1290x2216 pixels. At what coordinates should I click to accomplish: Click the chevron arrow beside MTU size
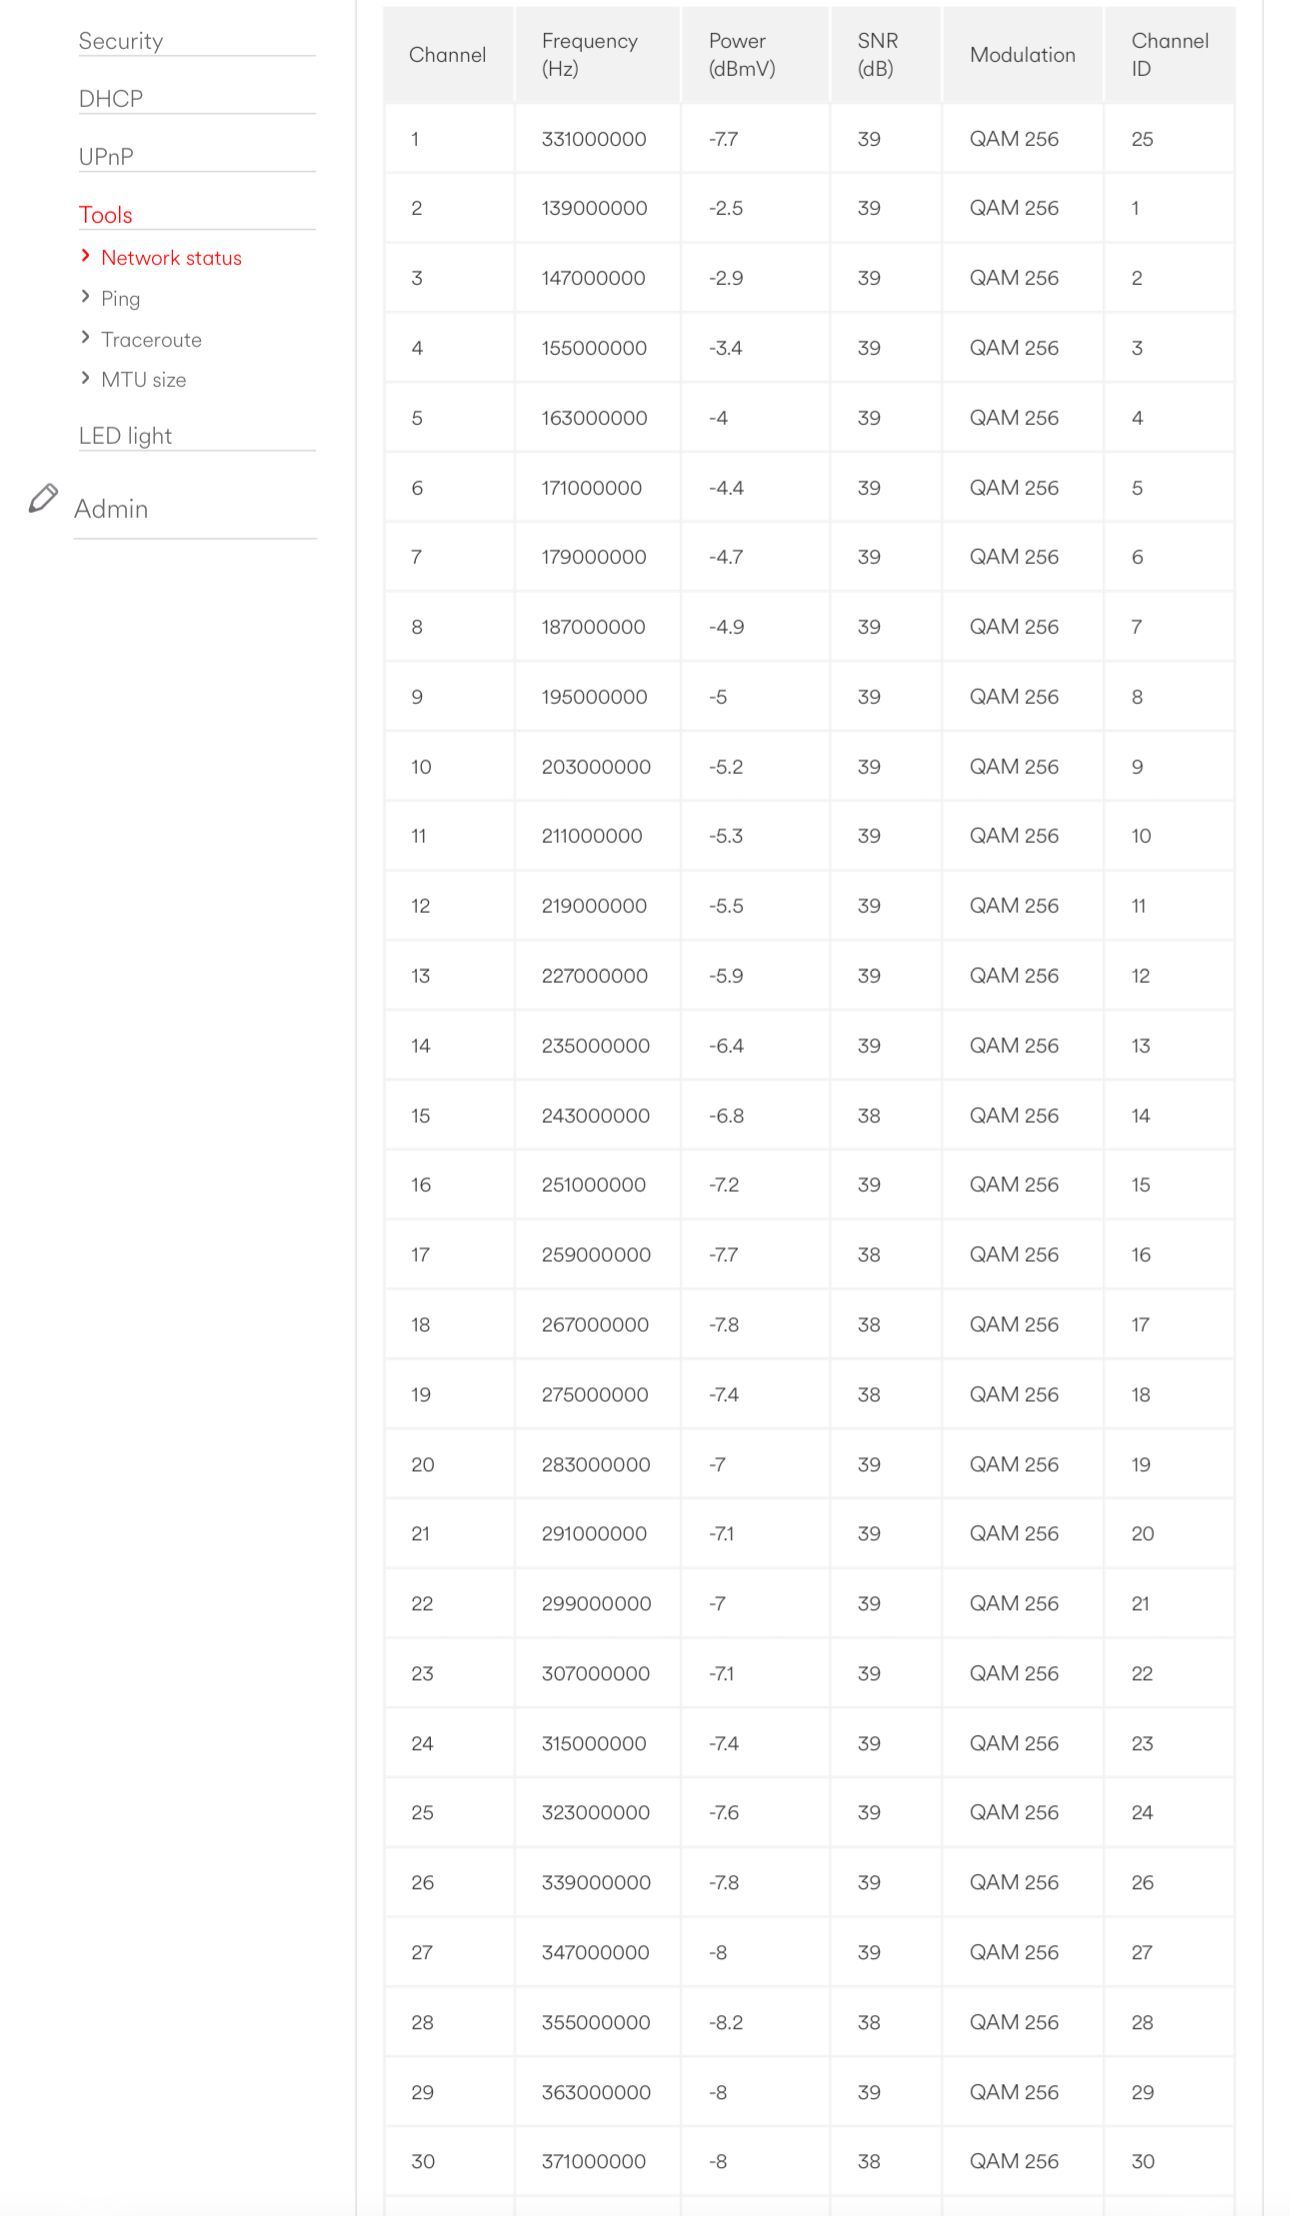(86, 378)
